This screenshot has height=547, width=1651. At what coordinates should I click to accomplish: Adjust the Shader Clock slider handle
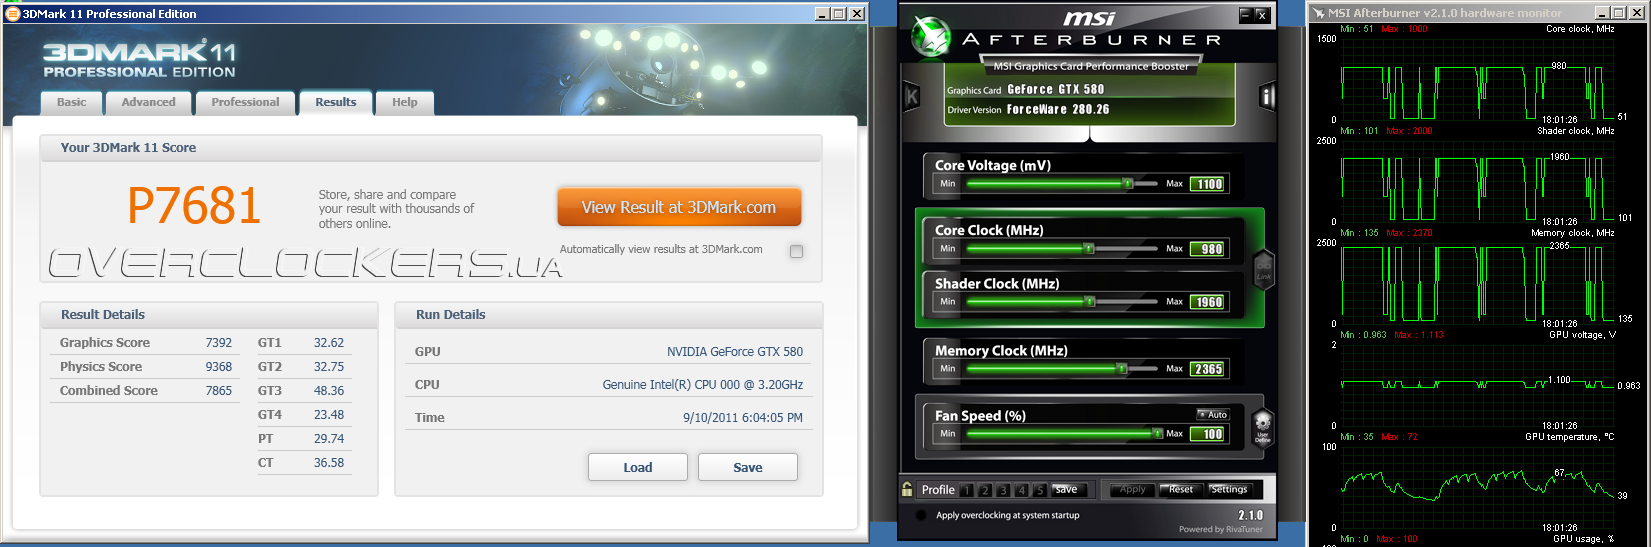pyautogui.click(x=1089, y=302)
